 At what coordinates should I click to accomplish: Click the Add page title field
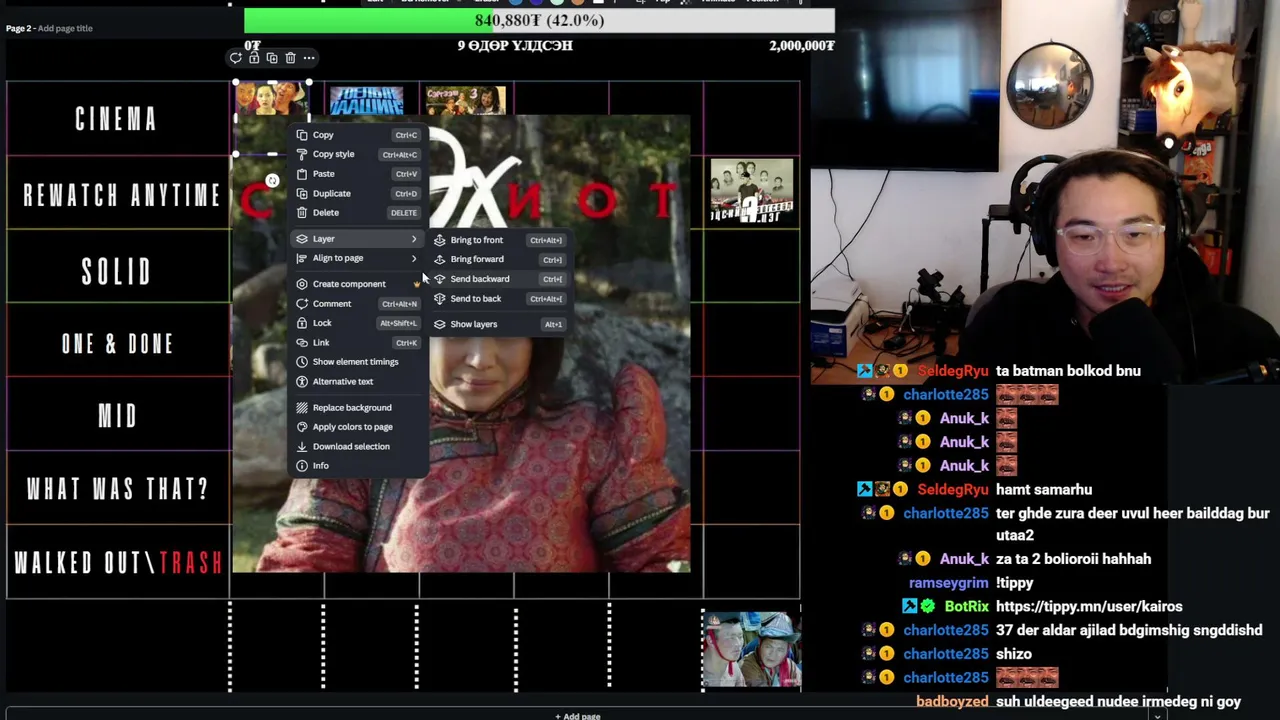coord(65,28)
